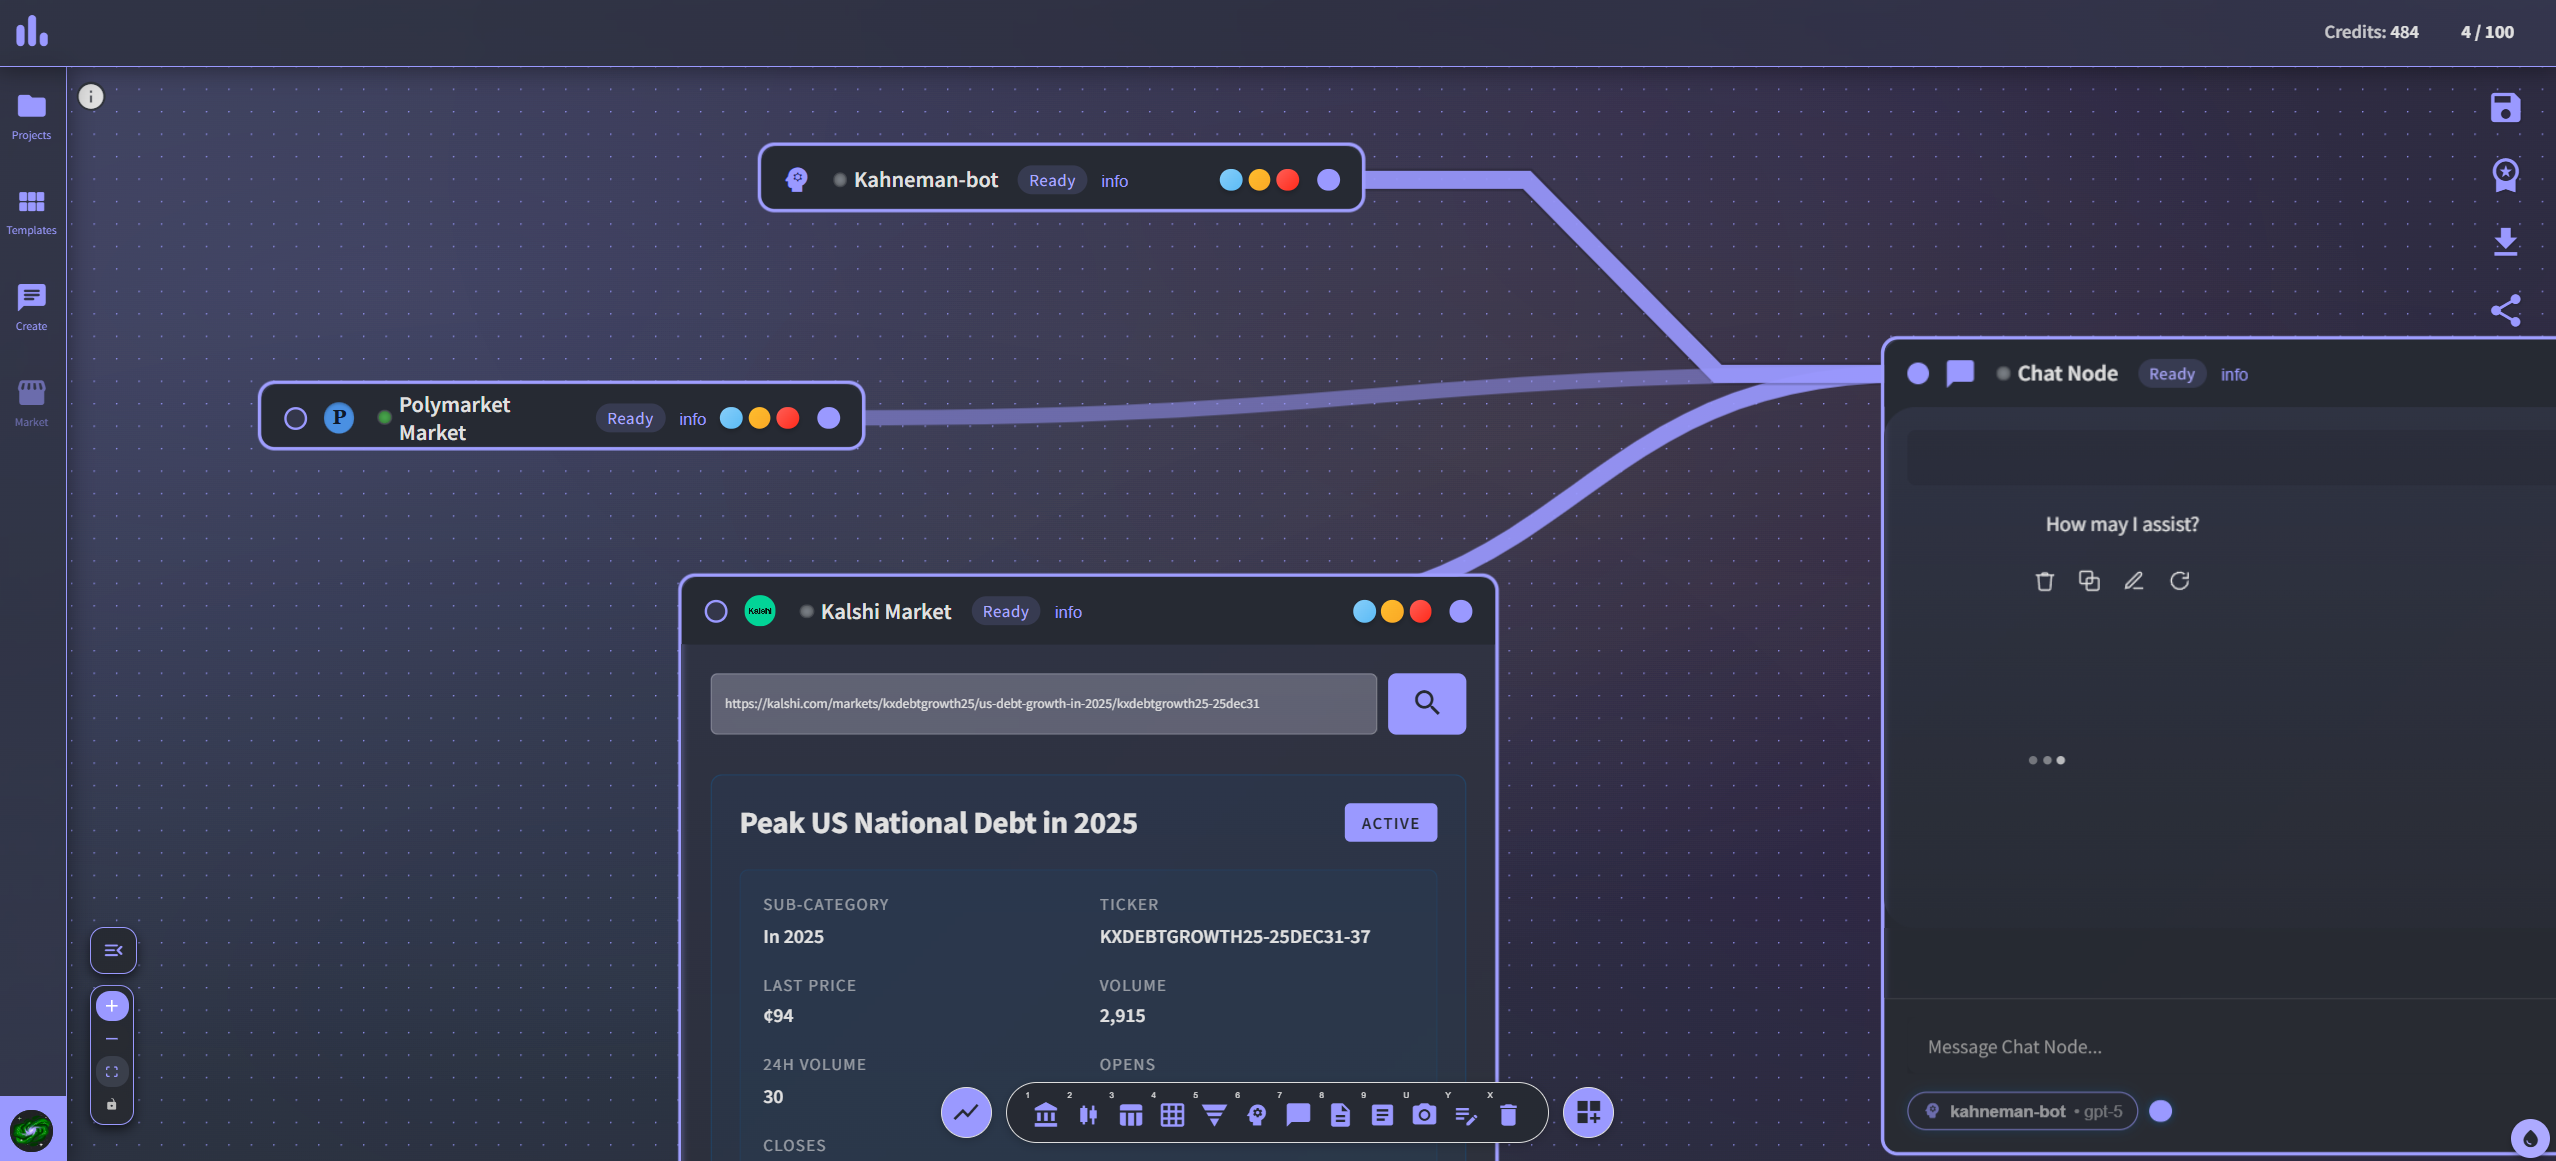Toggle the selection circle on Kalshi Market node
This screenshot has height=1161, width=2556.
click(716, 611)
